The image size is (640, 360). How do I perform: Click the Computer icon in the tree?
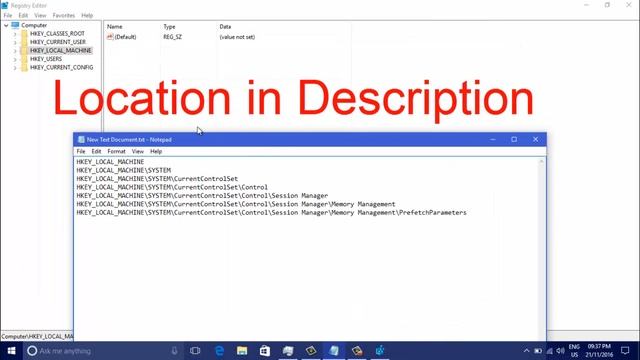click(15, 25)
